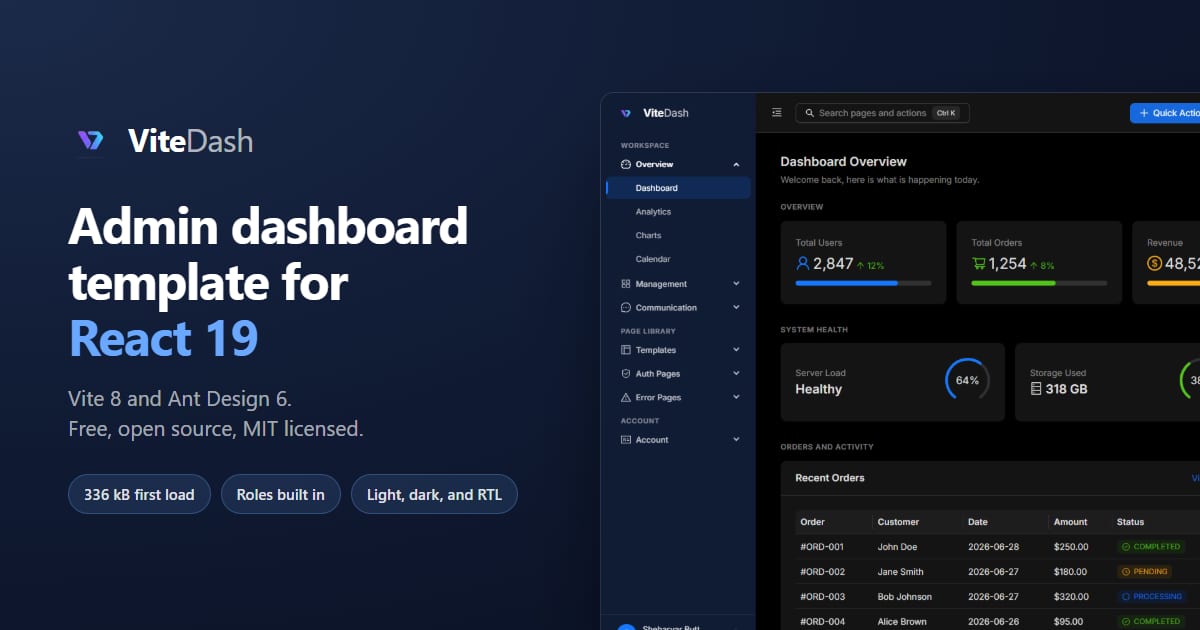The image size is (1200, 630).
Task: Click the Management menu label
Action: [x=661, y=284]
